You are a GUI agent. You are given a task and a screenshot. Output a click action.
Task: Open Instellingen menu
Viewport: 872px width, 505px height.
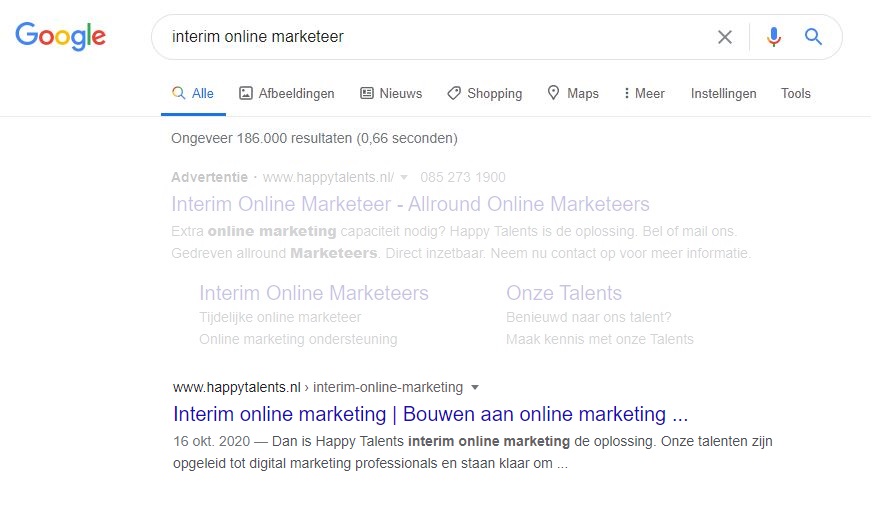[724, 93]
